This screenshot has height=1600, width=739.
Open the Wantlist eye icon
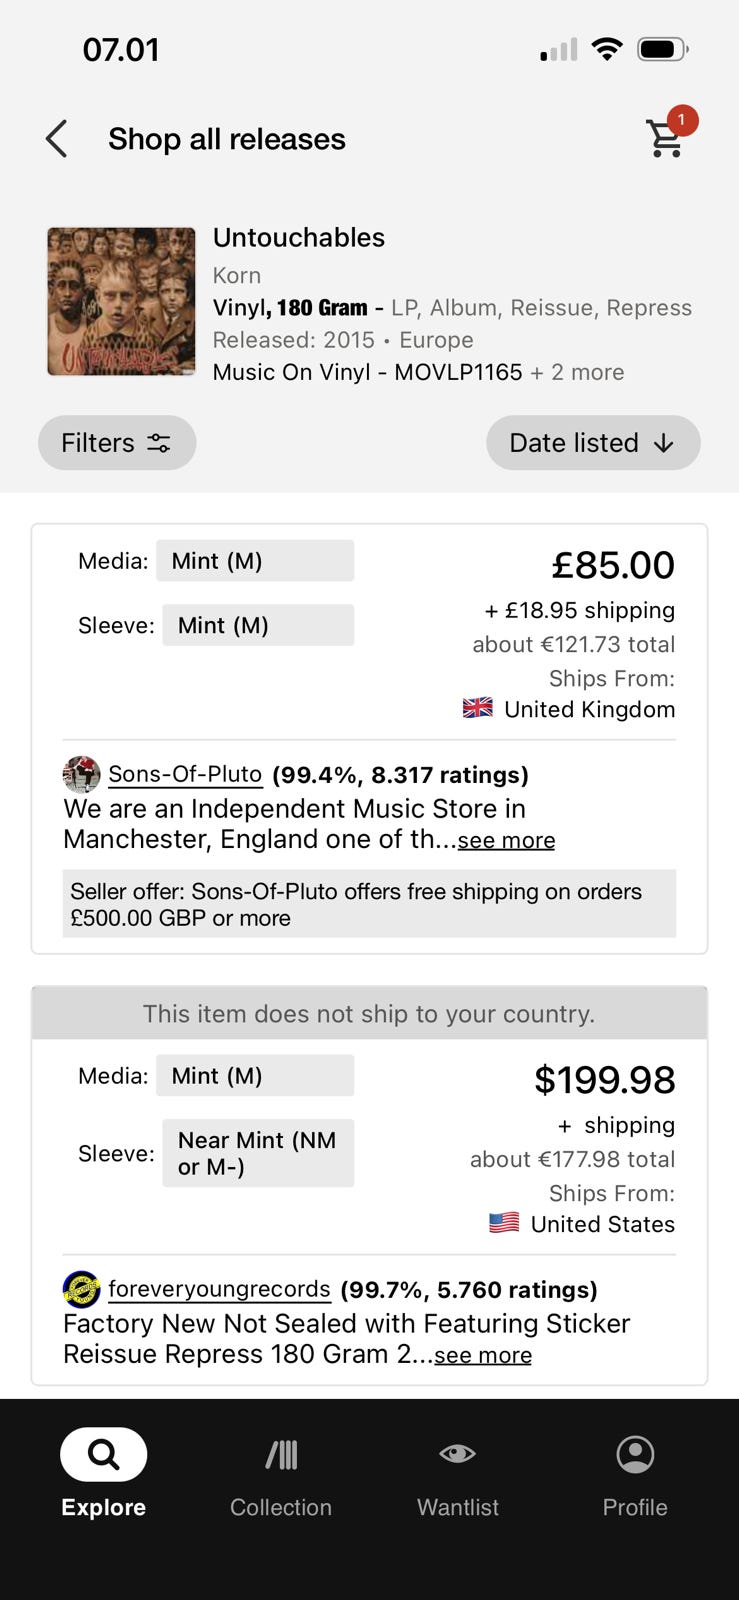457,1453
